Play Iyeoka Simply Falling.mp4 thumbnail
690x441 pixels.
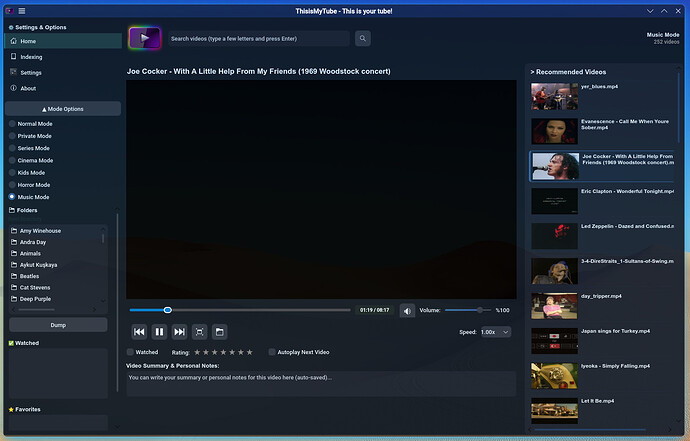point(554,376)
